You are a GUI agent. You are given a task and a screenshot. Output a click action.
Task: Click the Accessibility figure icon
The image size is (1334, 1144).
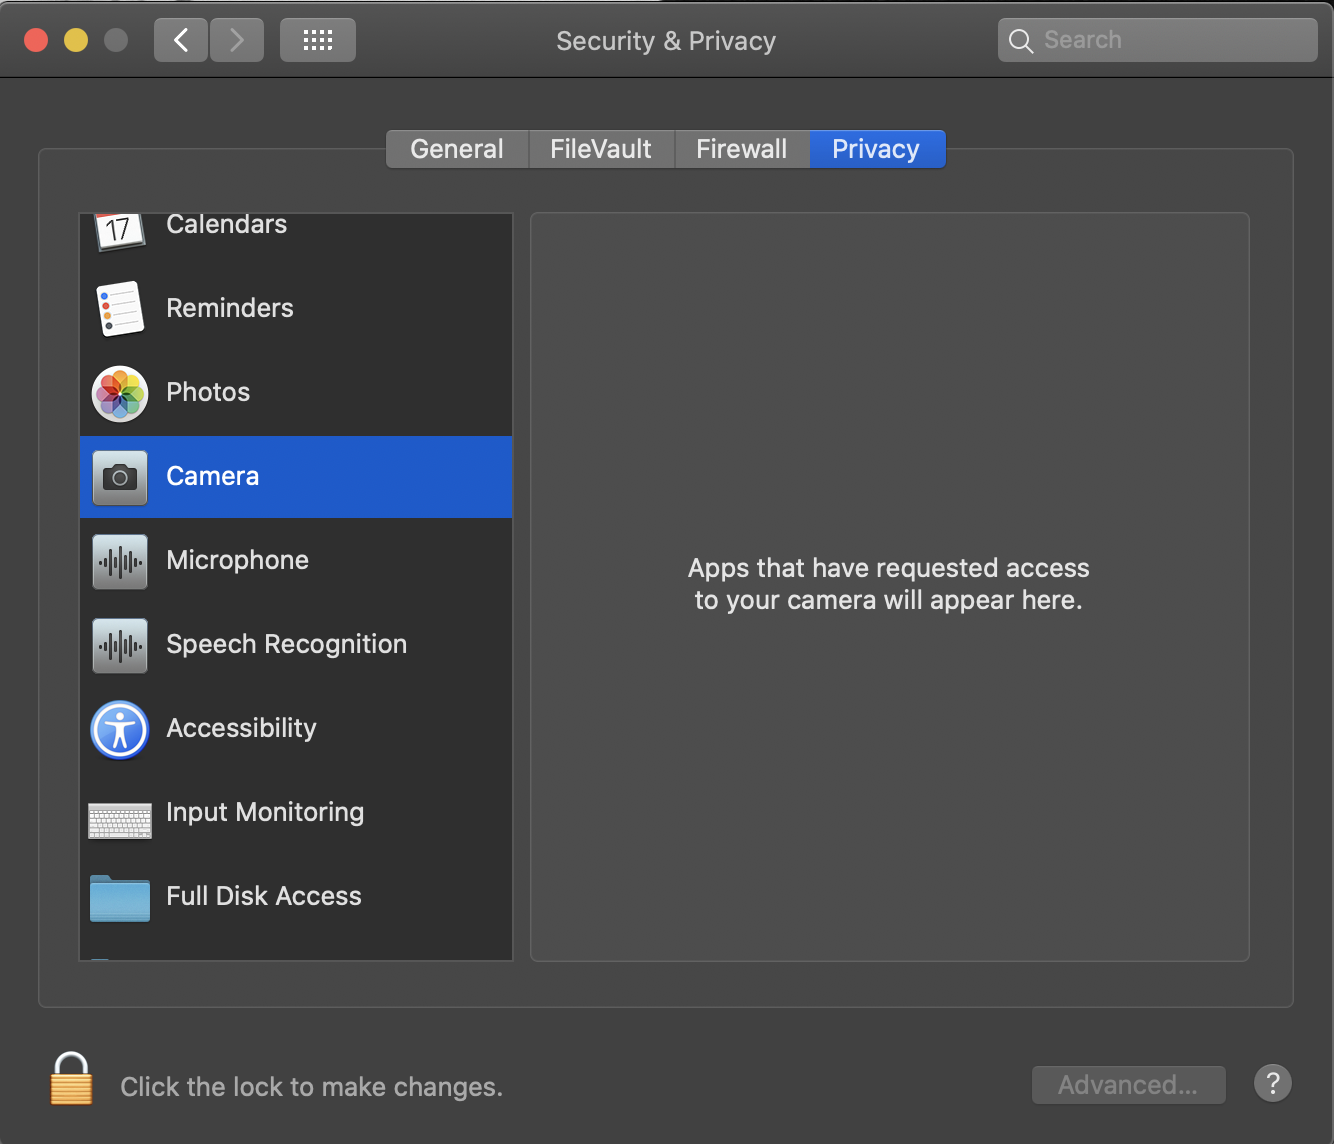tap(120, 729)
